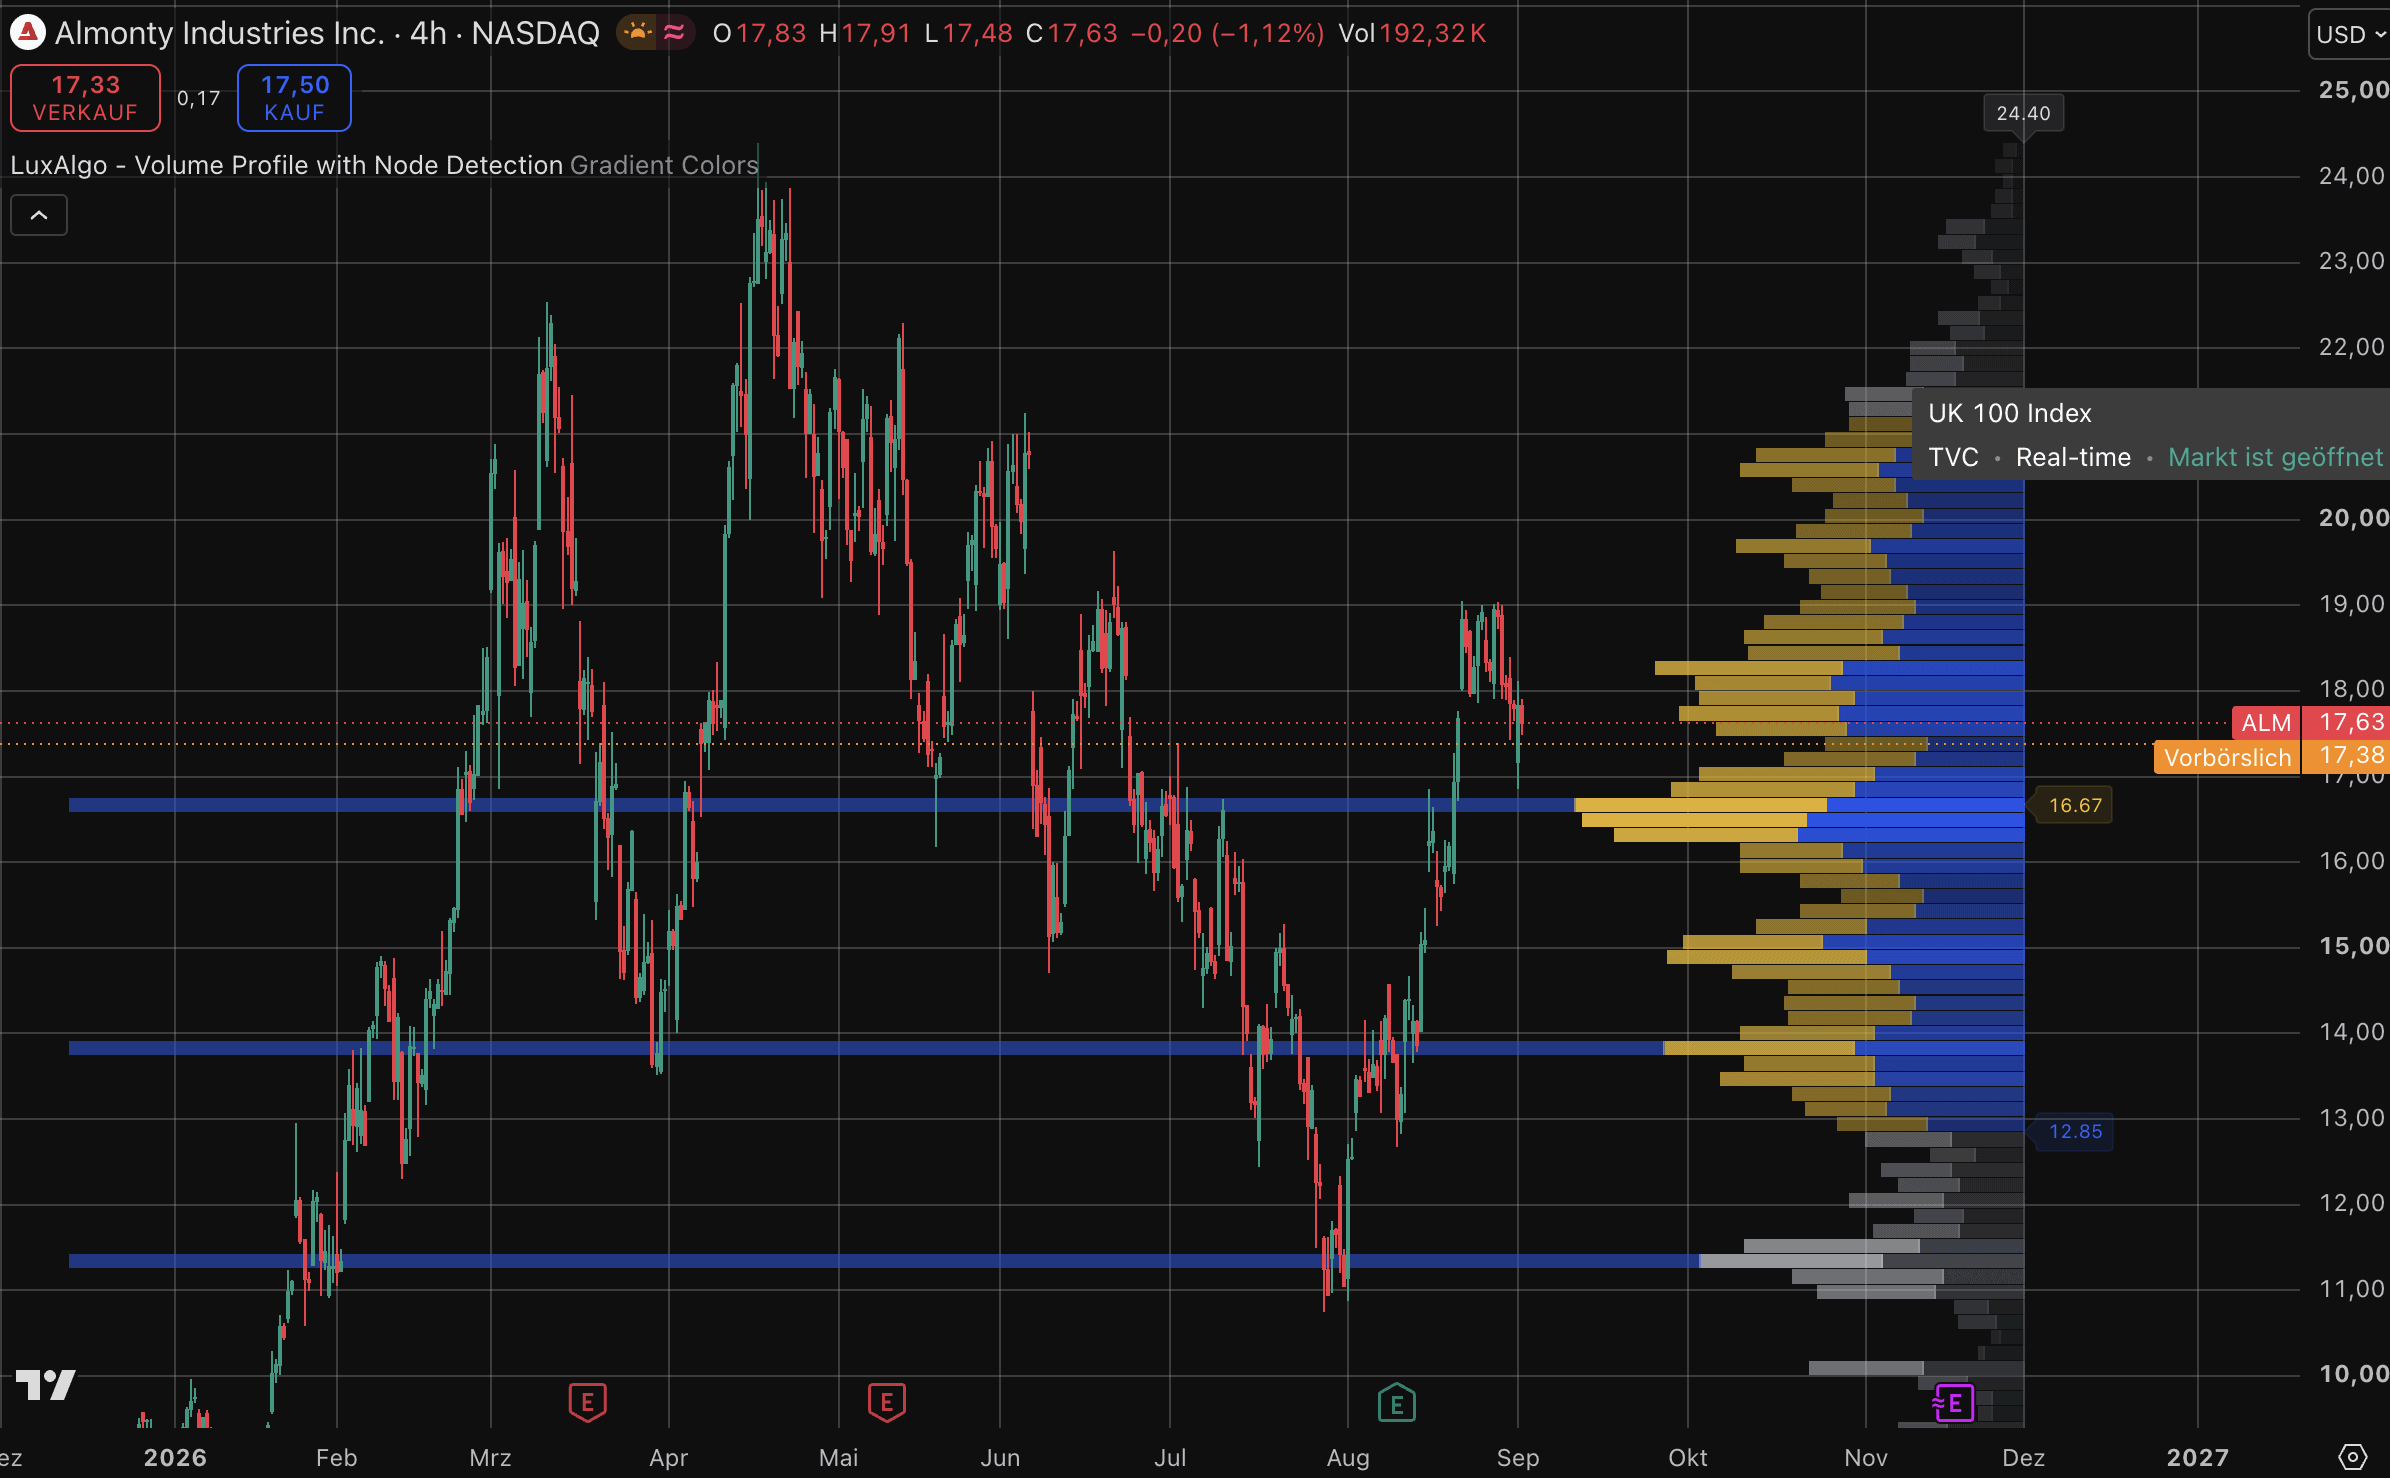The image size is (2390, 1478).
Task: Click the 19,00 price axis label
Action: point(2353,604)
